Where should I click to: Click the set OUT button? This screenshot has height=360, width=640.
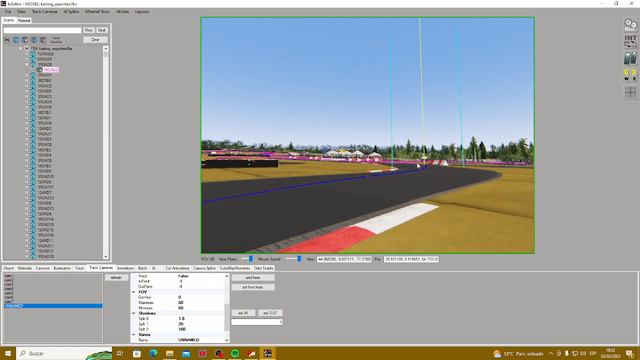pyautogui.click(x=270, y=313)
